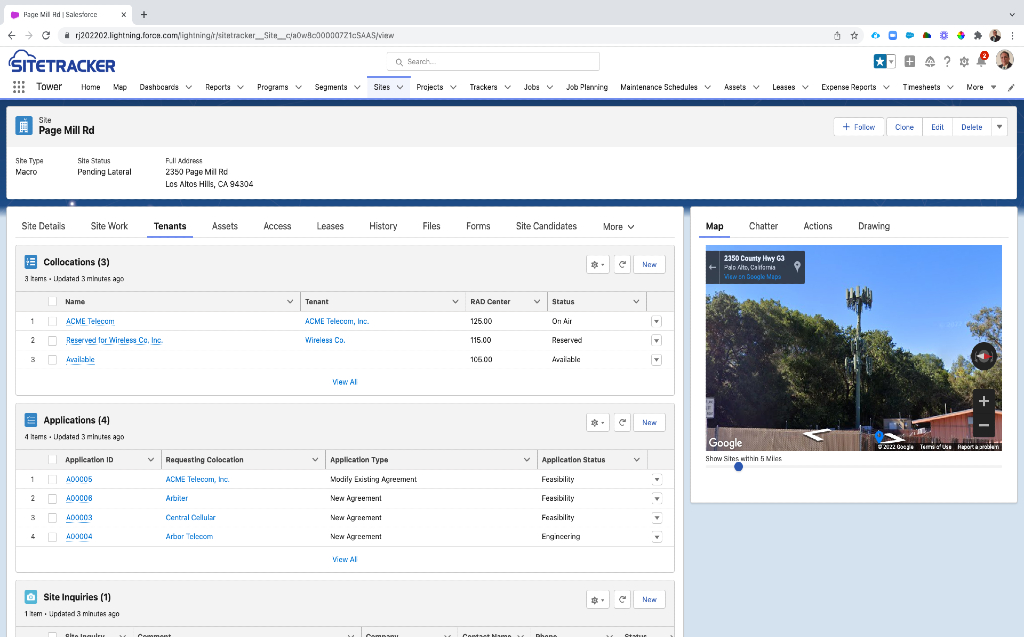The width and height of the screenshot is (1024, 637).
Task: Zoom in on the street view map
Action: coord(984,401)
